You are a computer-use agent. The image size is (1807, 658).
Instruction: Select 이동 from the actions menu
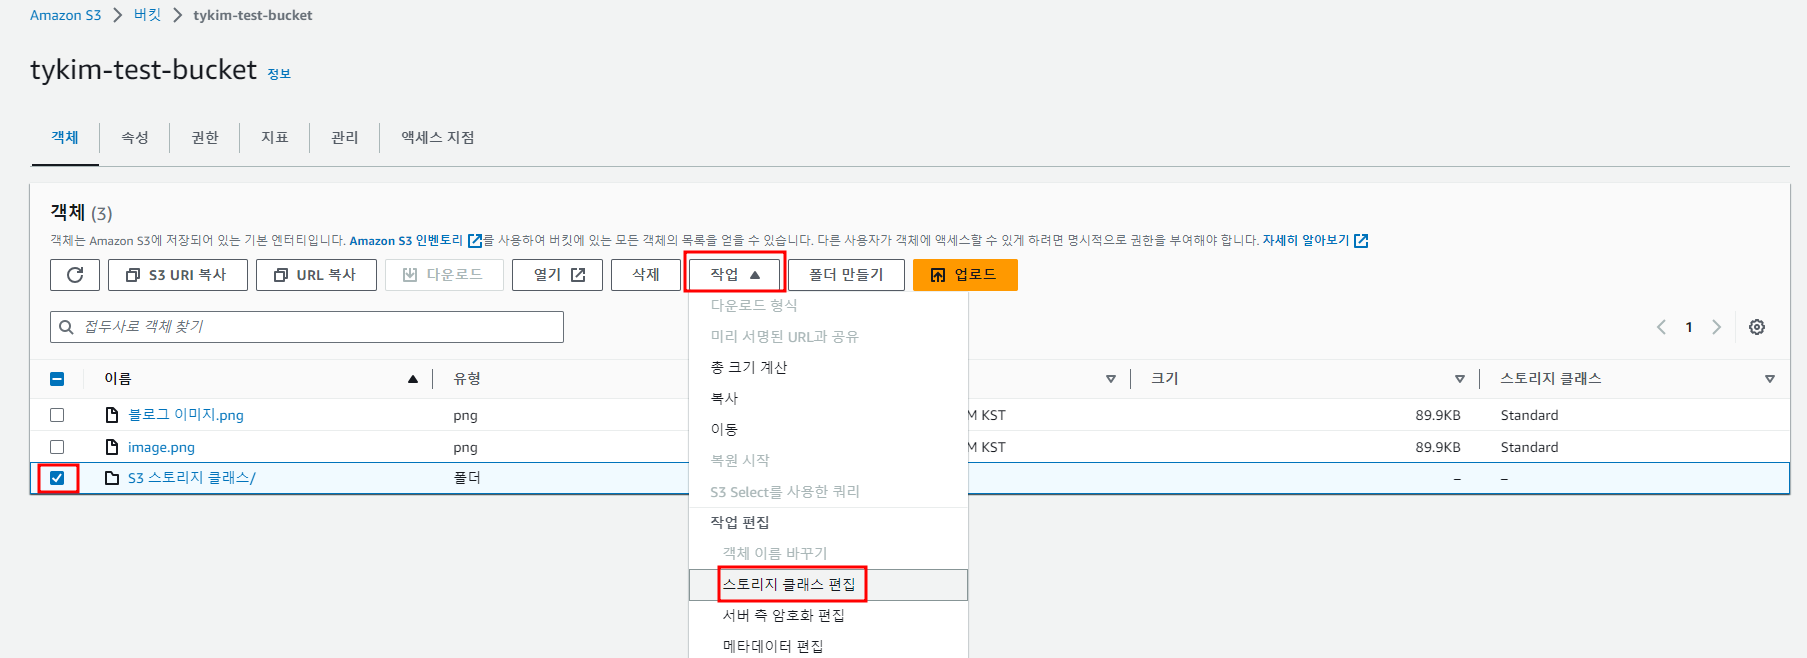[828, 429]
